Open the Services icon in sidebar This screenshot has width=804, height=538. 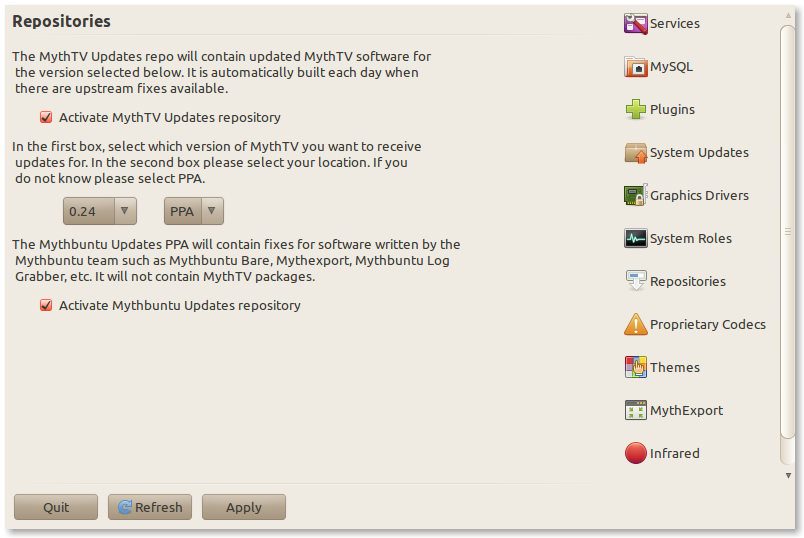(x=635, y=24)
